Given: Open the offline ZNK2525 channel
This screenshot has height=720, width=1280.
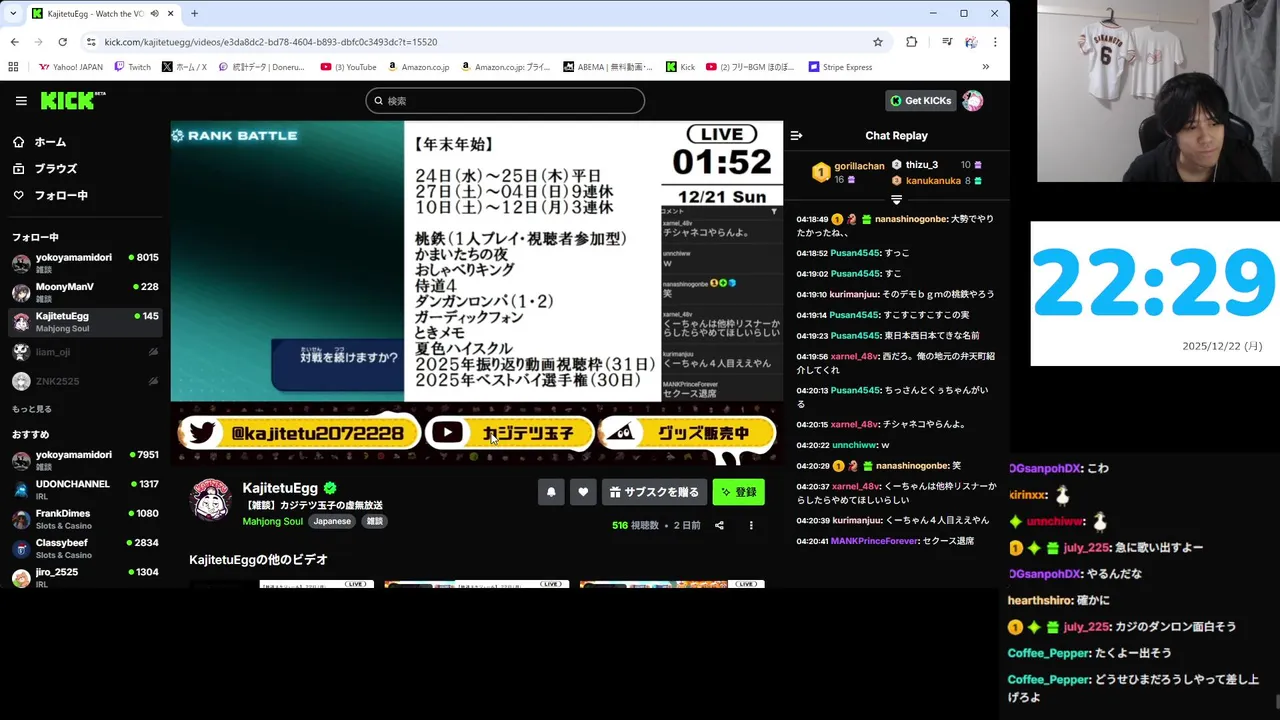Looking at the screenshot, I should 85,381.
